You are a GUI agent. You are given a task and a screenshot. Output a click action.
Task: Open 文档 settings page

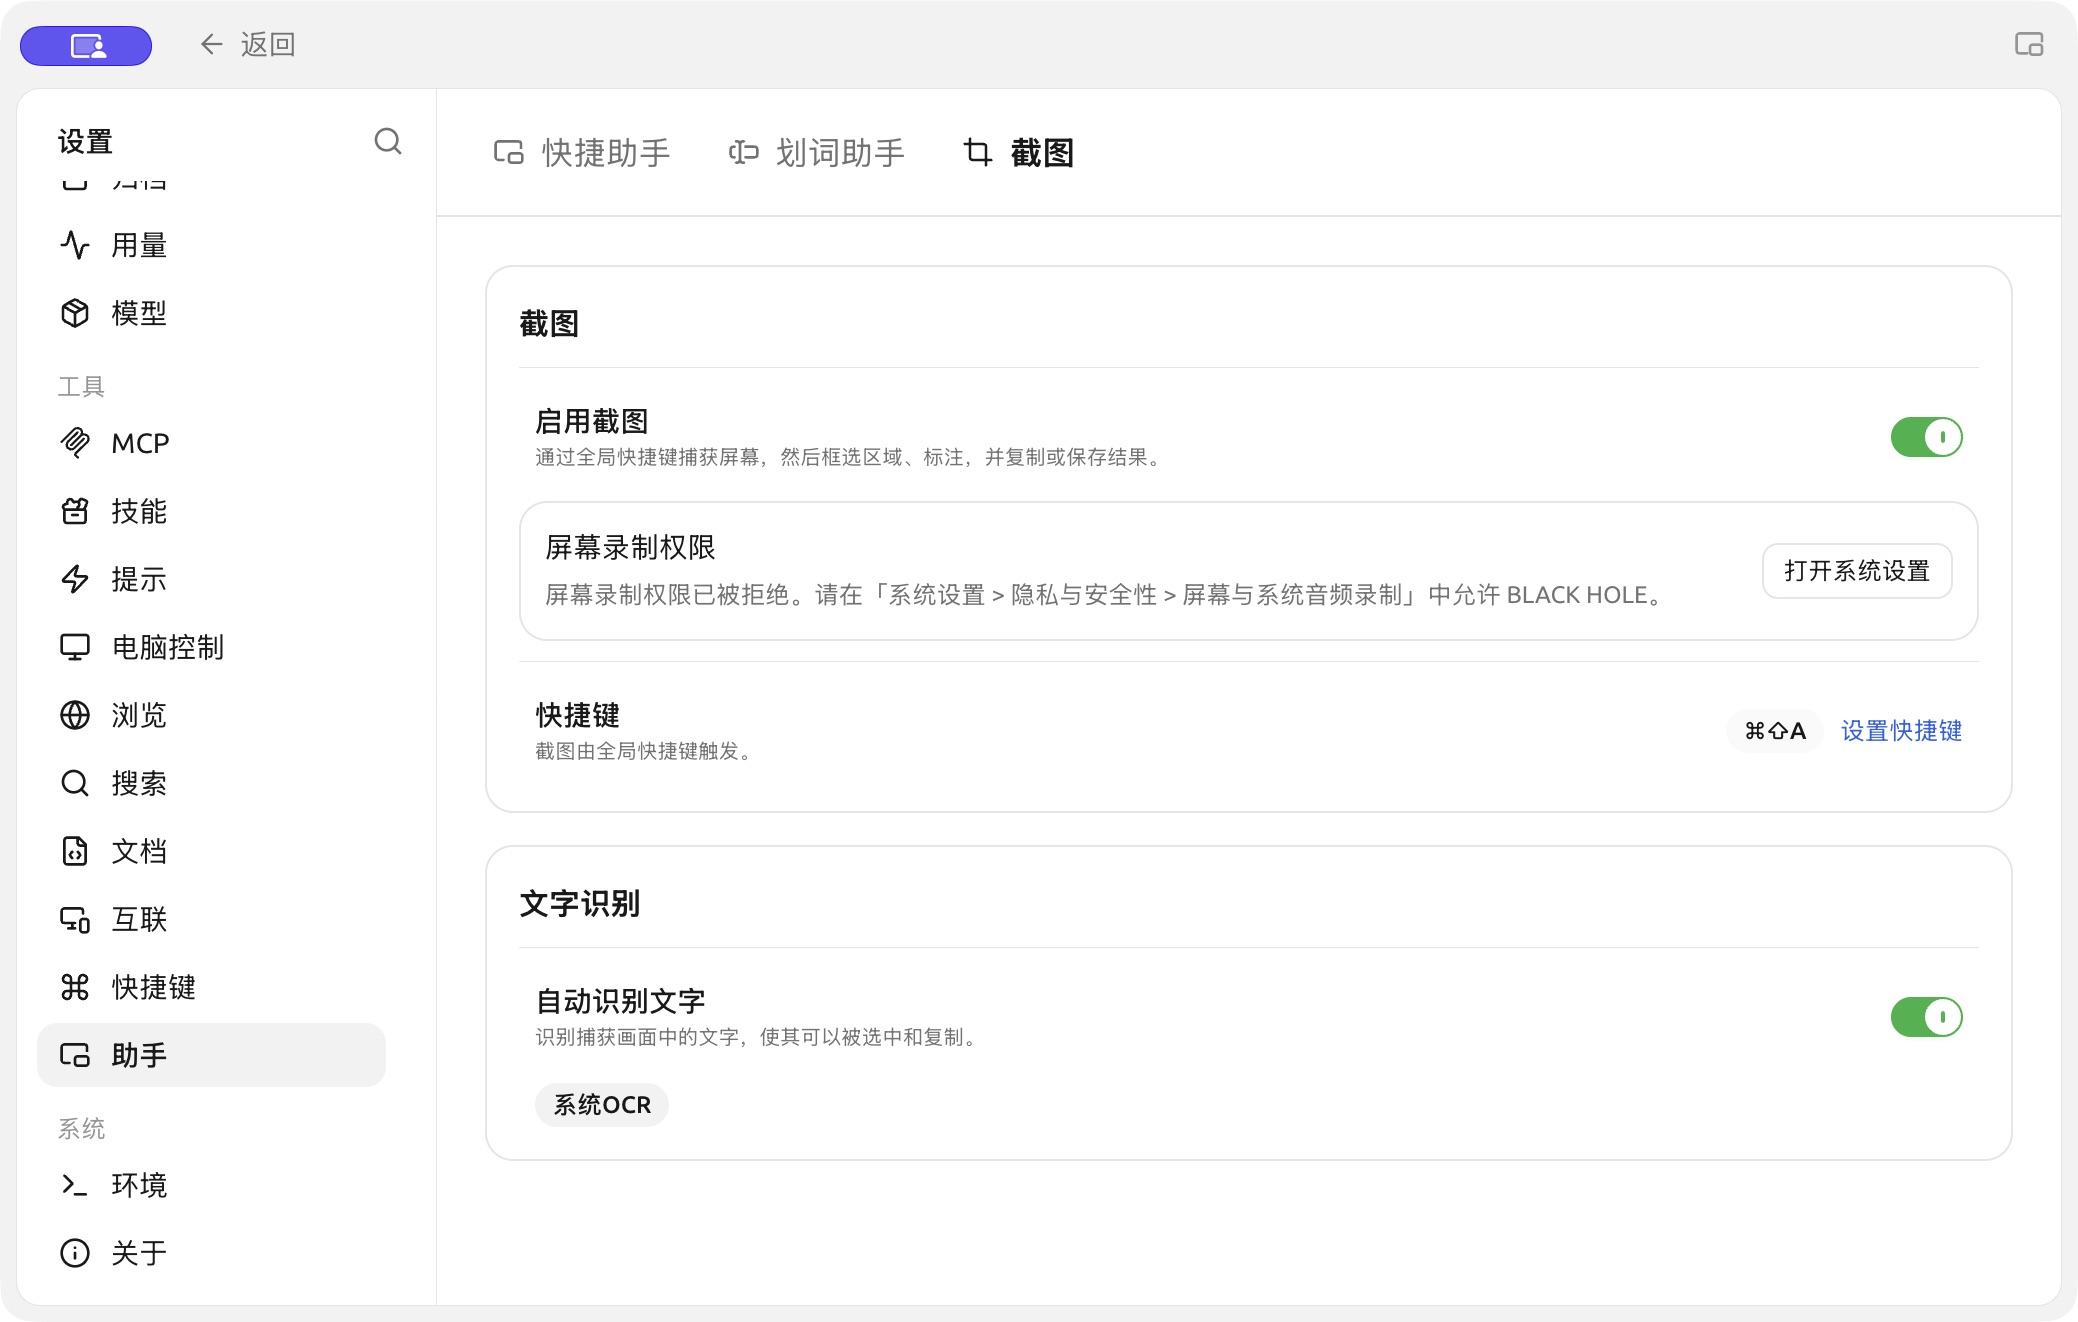(211, 851)
